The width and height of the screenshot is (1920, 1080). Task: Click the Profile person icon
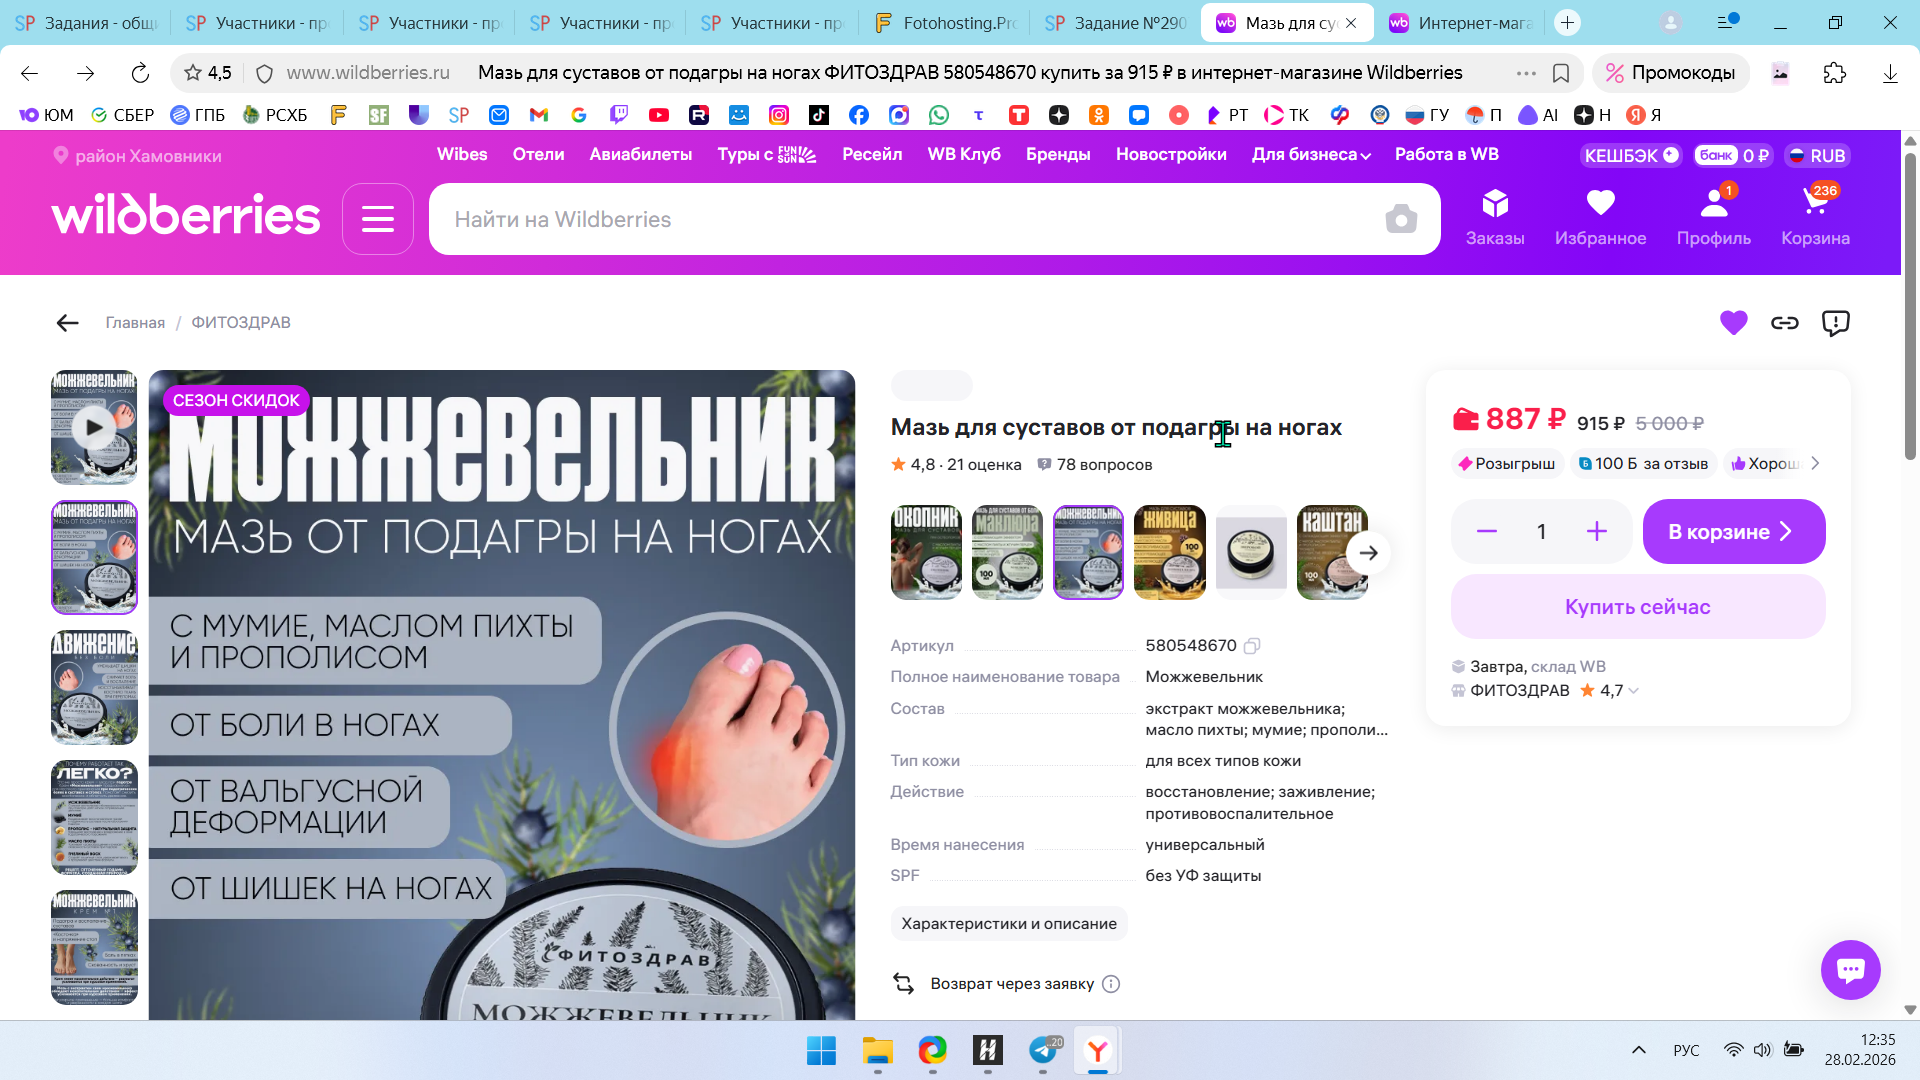[x=1714, y=204]
